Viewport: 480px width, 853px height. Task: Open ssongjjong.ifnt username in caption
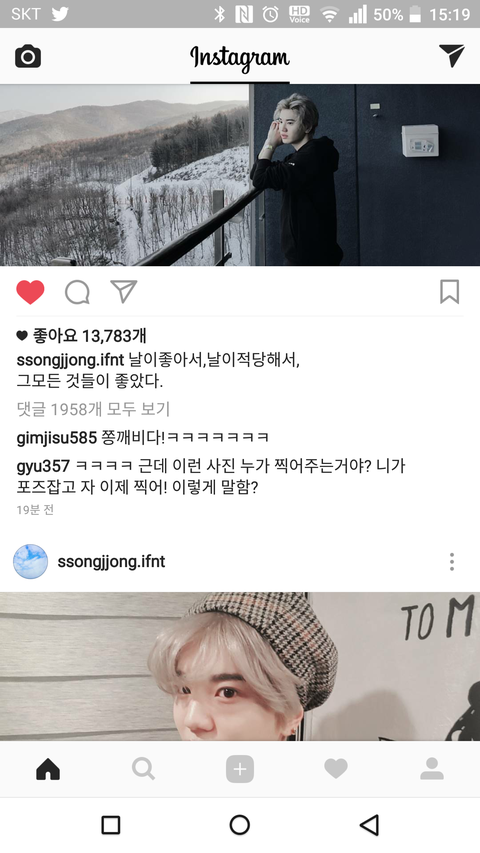tap(71, 360)
